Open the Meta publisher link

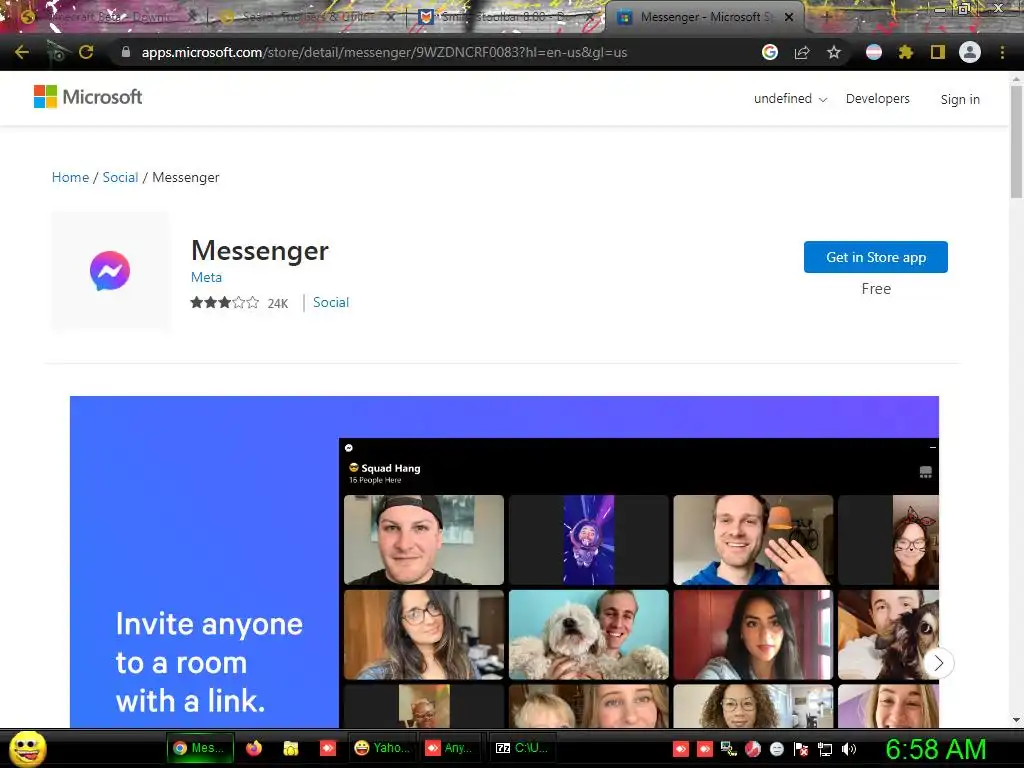tap(206, 277)
